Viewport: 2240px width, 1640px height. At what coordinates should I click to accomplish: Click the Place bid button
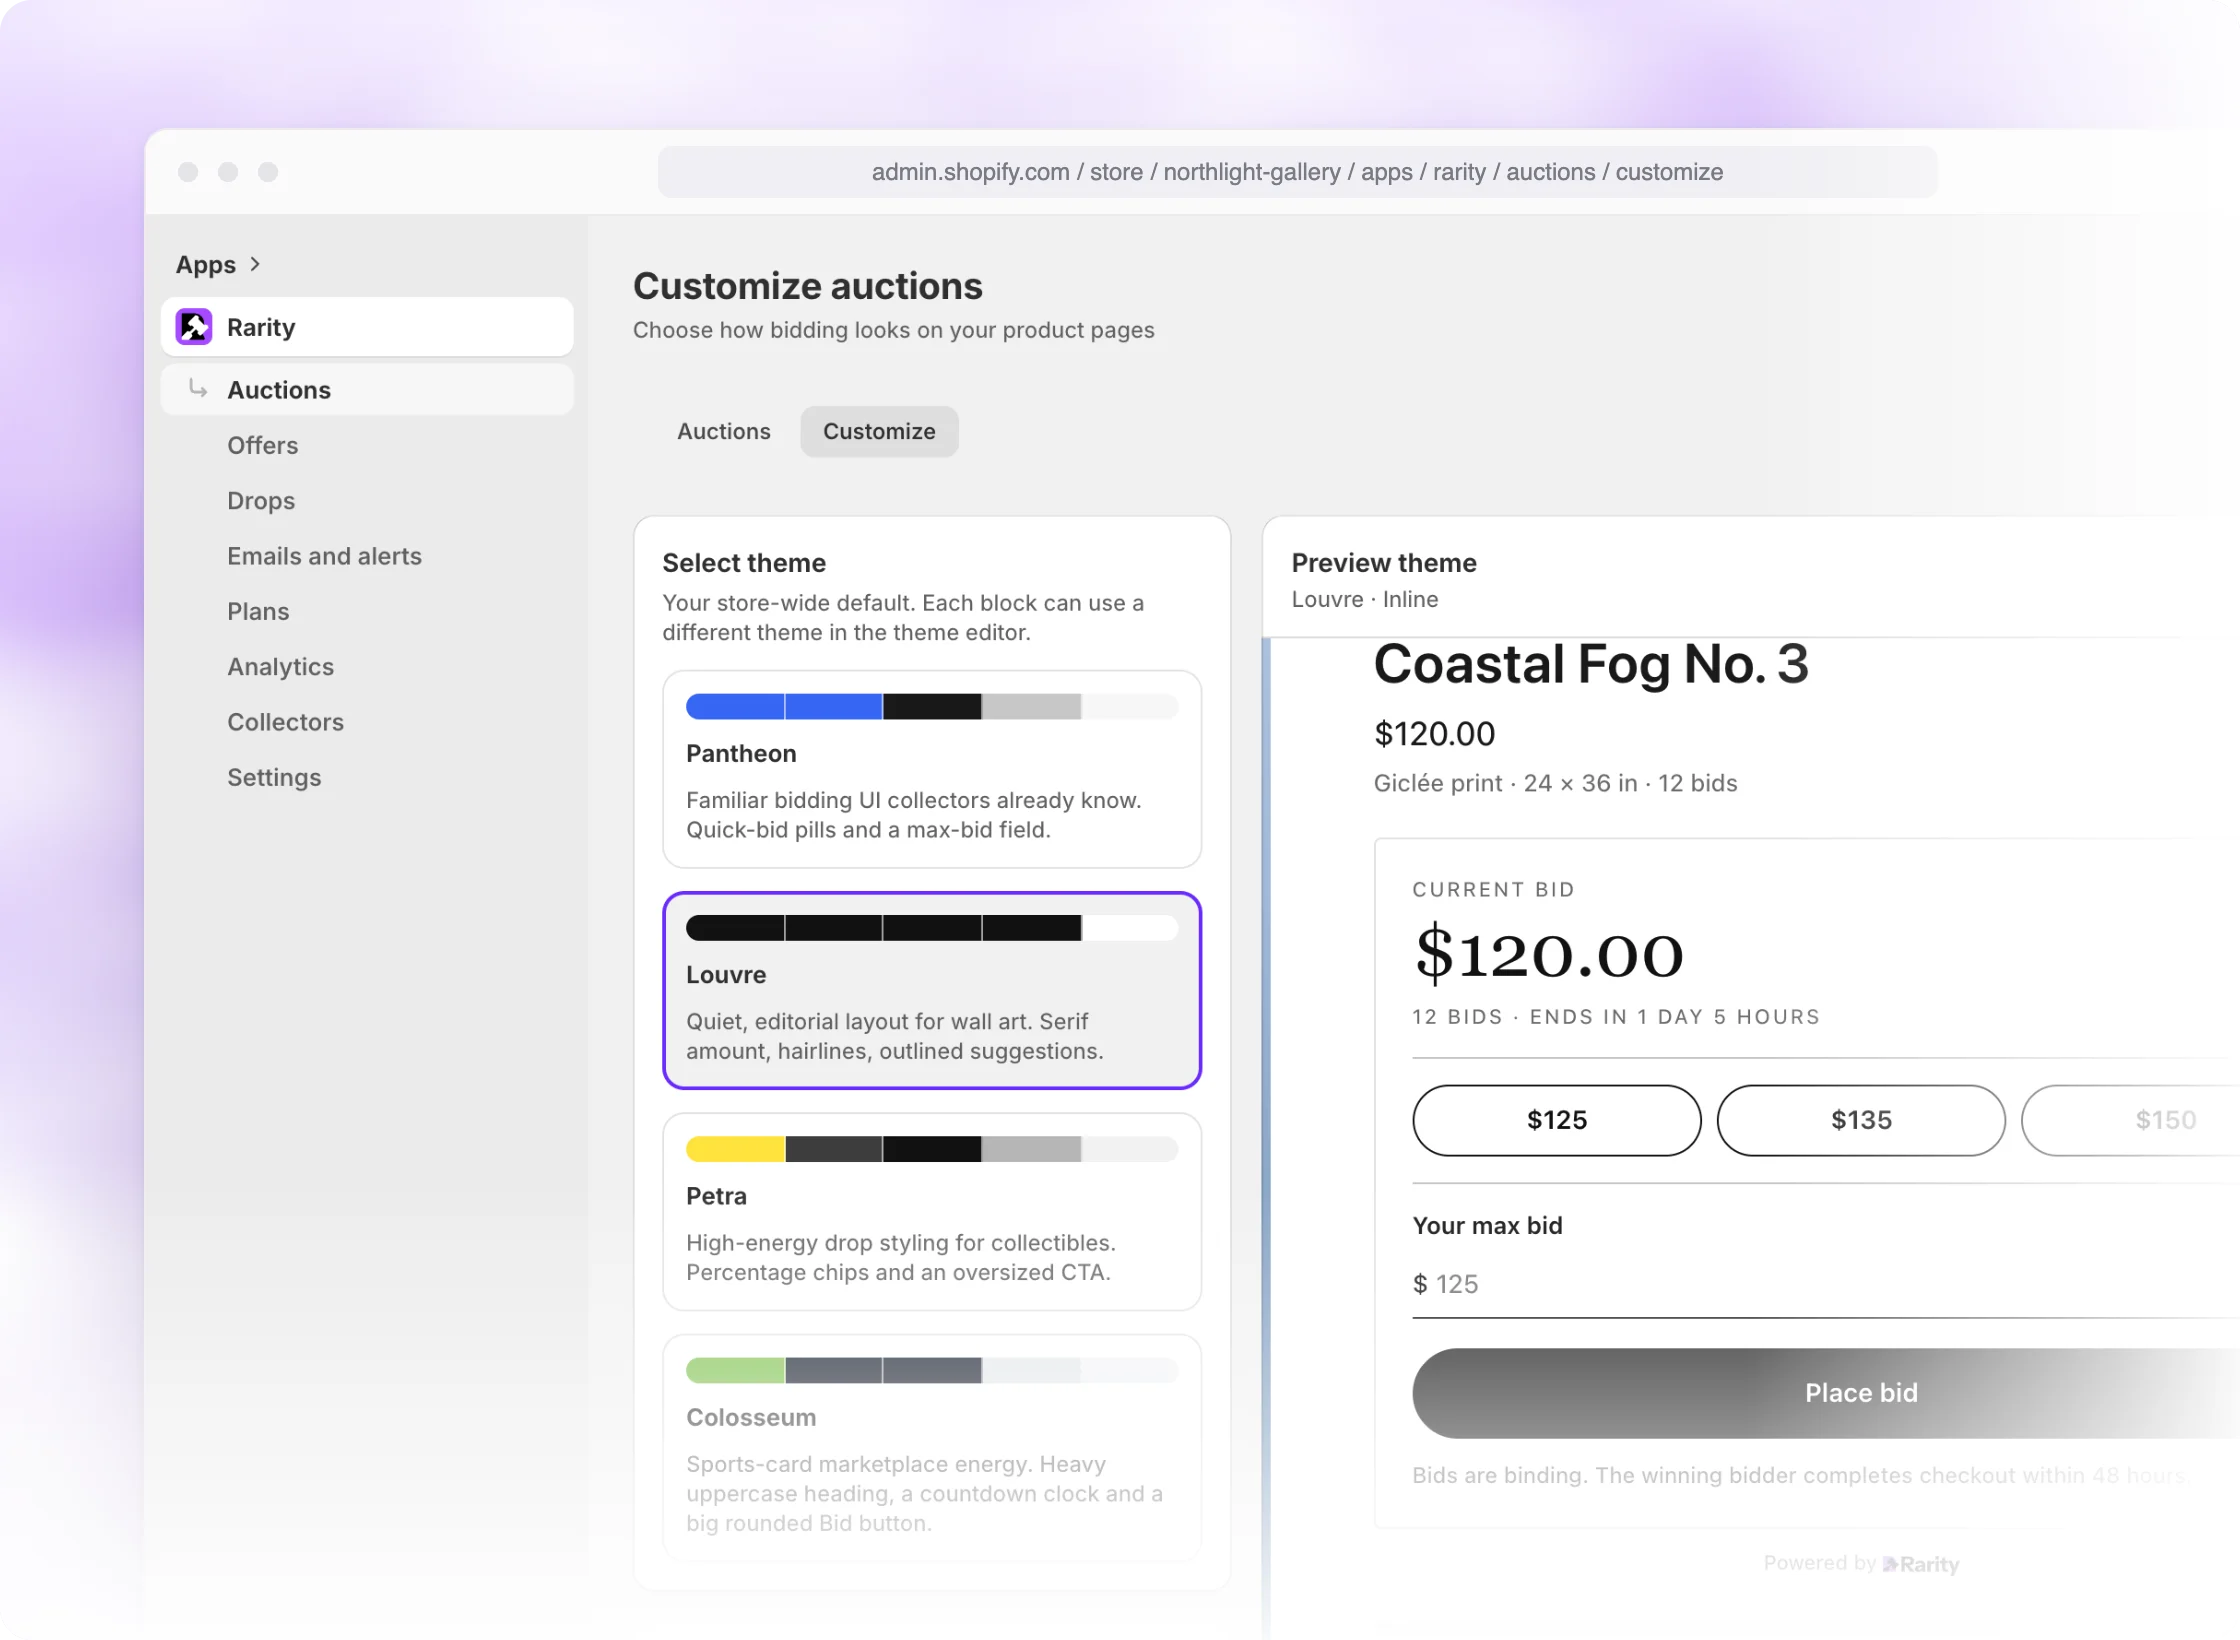tap(1826, 1393)
